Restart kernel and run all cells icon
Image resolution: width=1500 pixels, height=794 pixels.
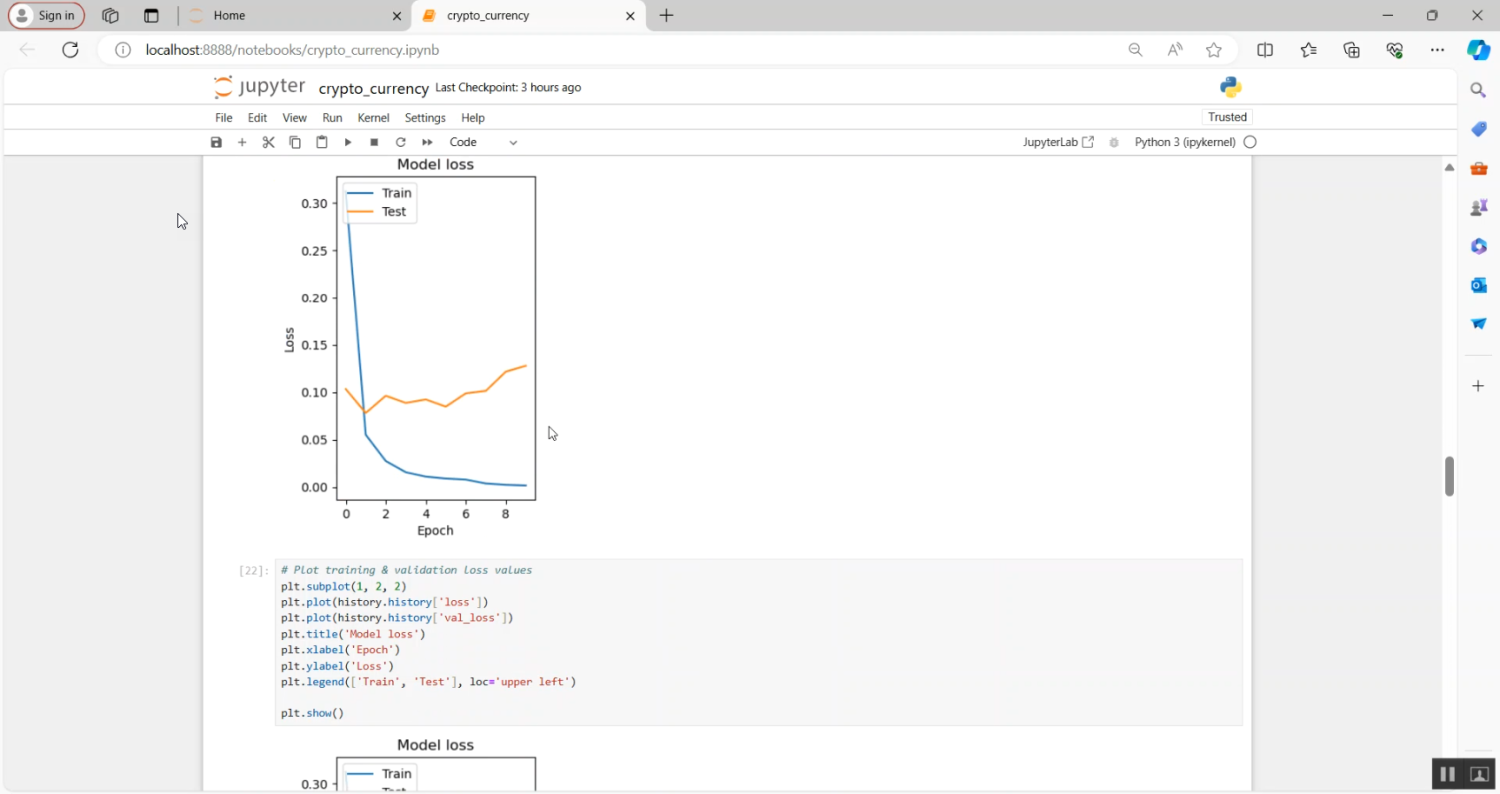tap(427, 142)
